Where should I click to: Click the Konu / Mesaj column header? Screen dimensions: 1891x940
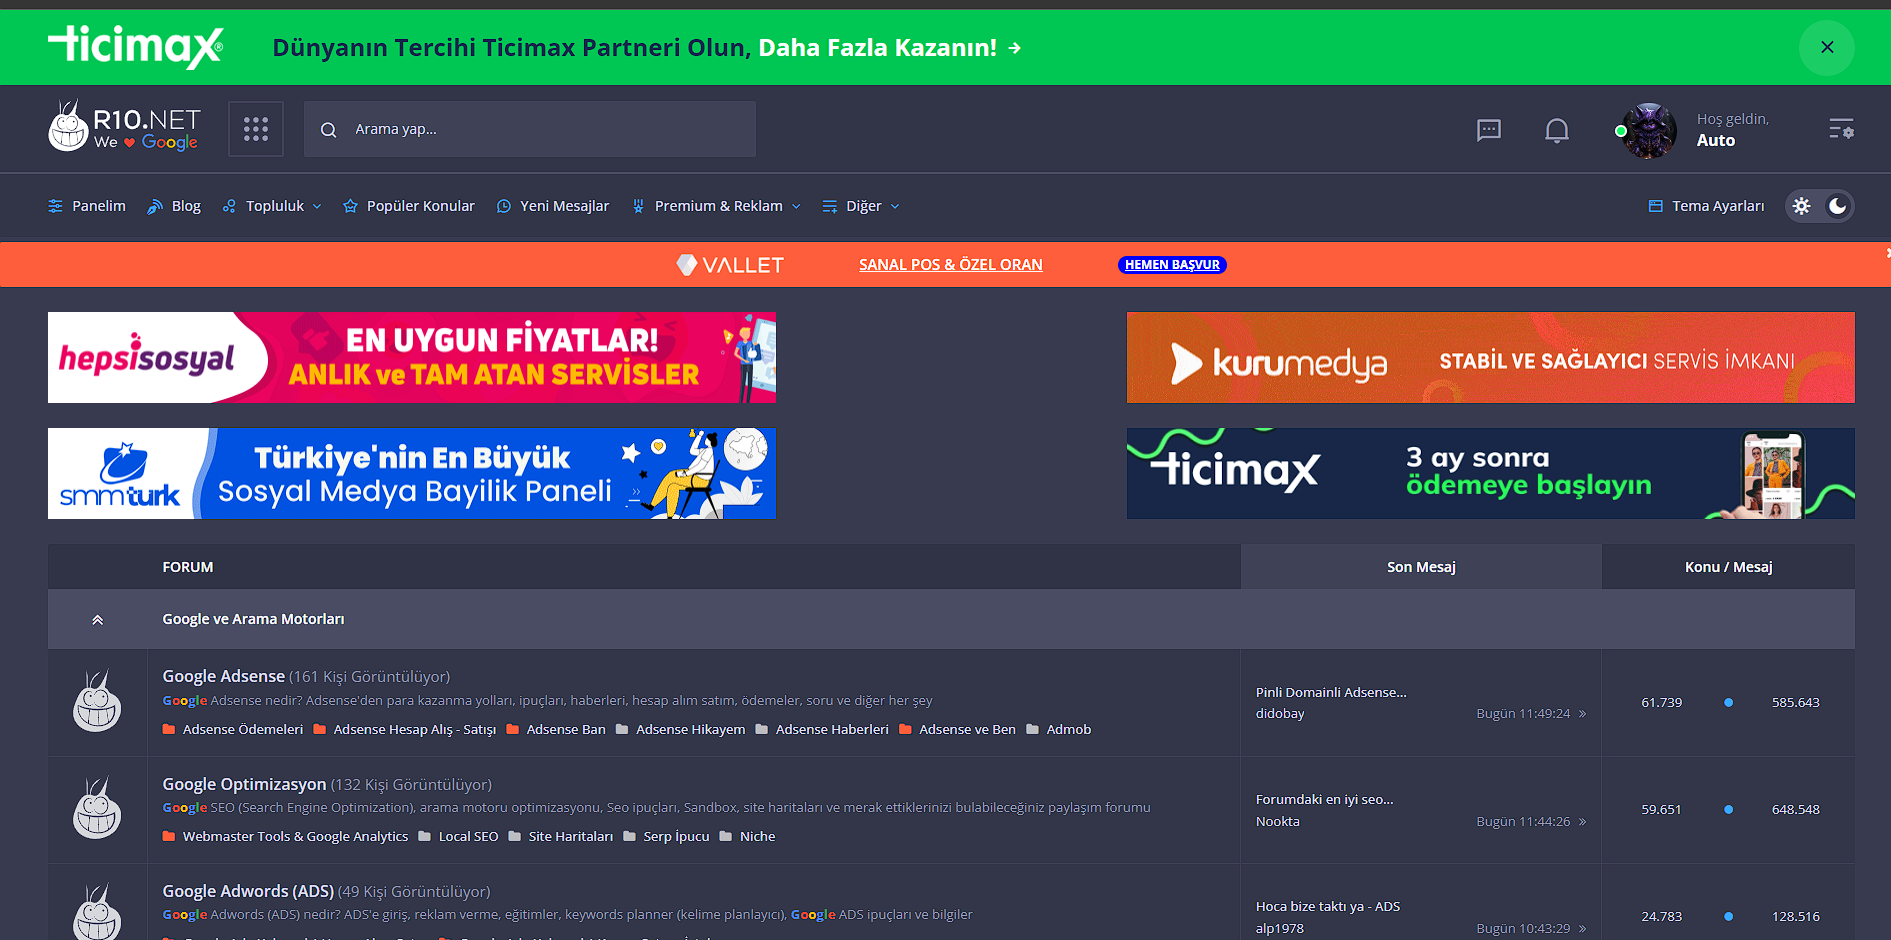[x=1728, y=567]
